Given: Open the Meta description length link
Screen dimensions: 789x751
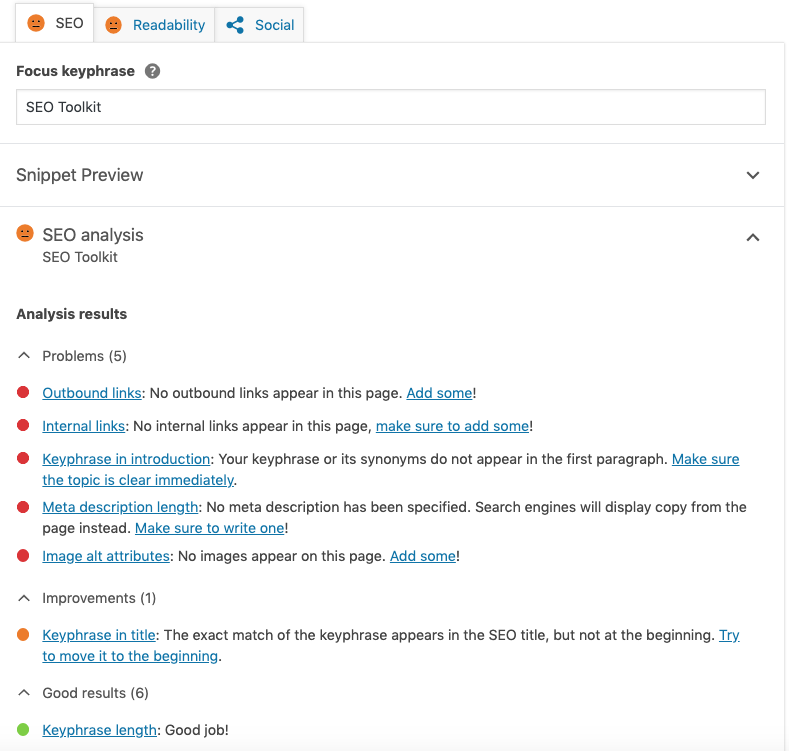Looking at the screenshot, I should [120, 507].
